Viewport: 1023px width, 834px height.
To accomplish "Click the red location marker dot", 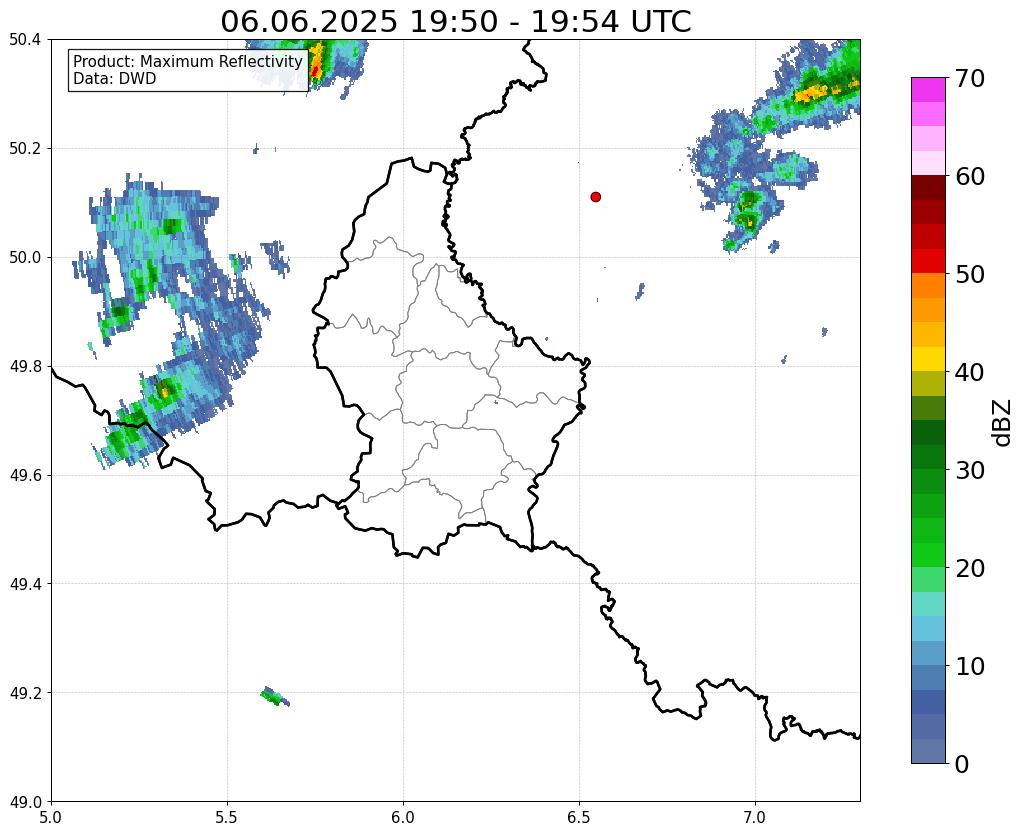I will click(x=596, y=197).
